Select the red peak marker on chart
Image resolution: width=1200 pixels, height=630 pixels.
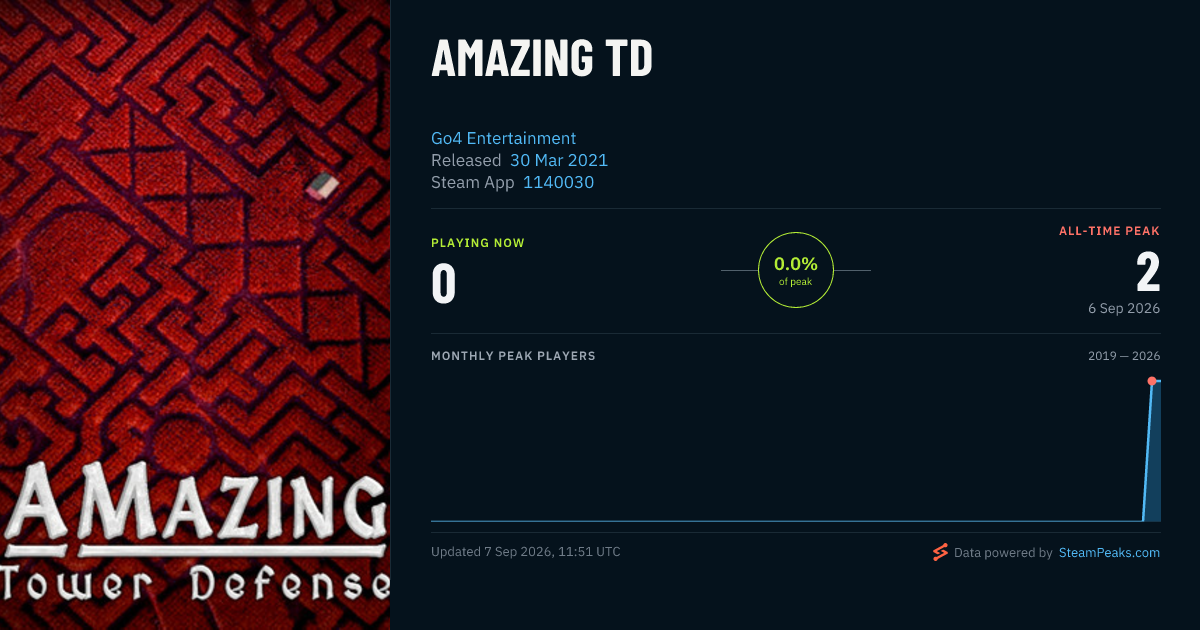pos(1152,381)
